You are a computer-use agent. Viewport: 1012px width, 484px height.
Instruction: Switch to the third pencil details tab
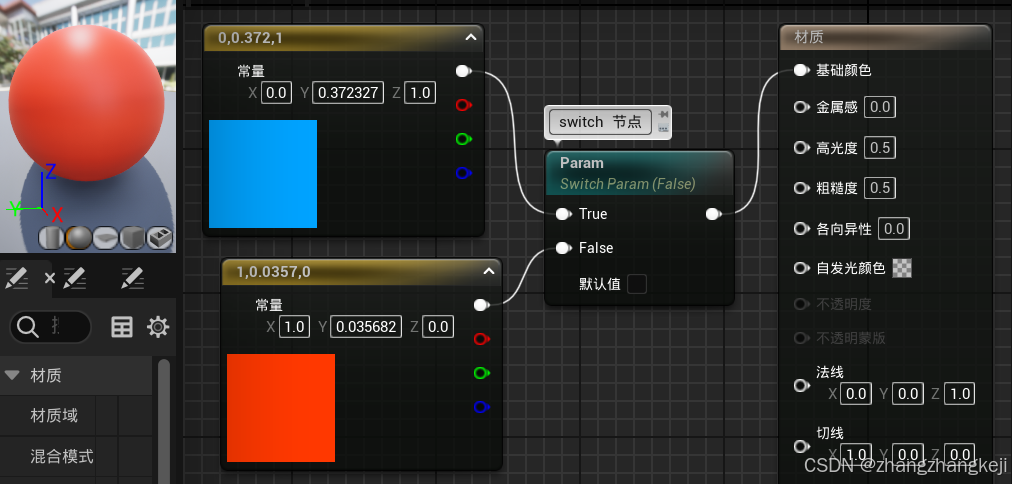[x=132, y=279]
